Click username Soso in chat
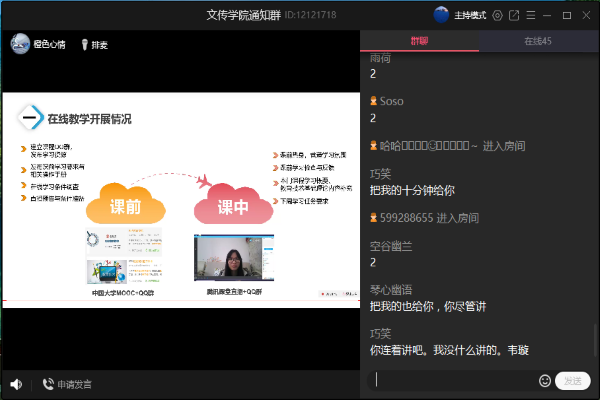 click(x=392, y=101)
